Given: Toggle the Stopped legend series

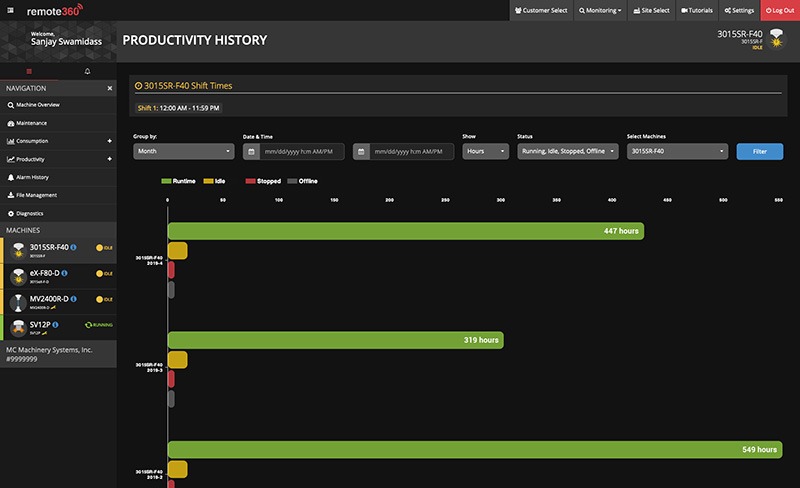Looking at the screenshot, I should point(263,181).
